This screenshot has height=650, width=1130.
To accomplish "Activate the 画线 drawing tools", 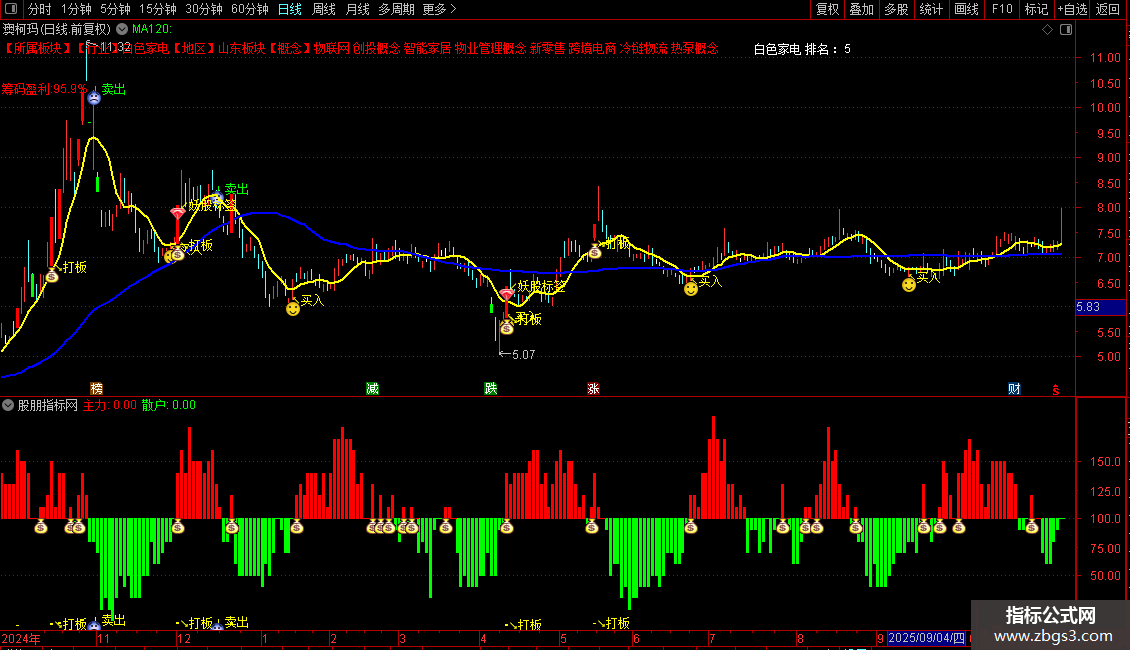I will coord(966,9).
